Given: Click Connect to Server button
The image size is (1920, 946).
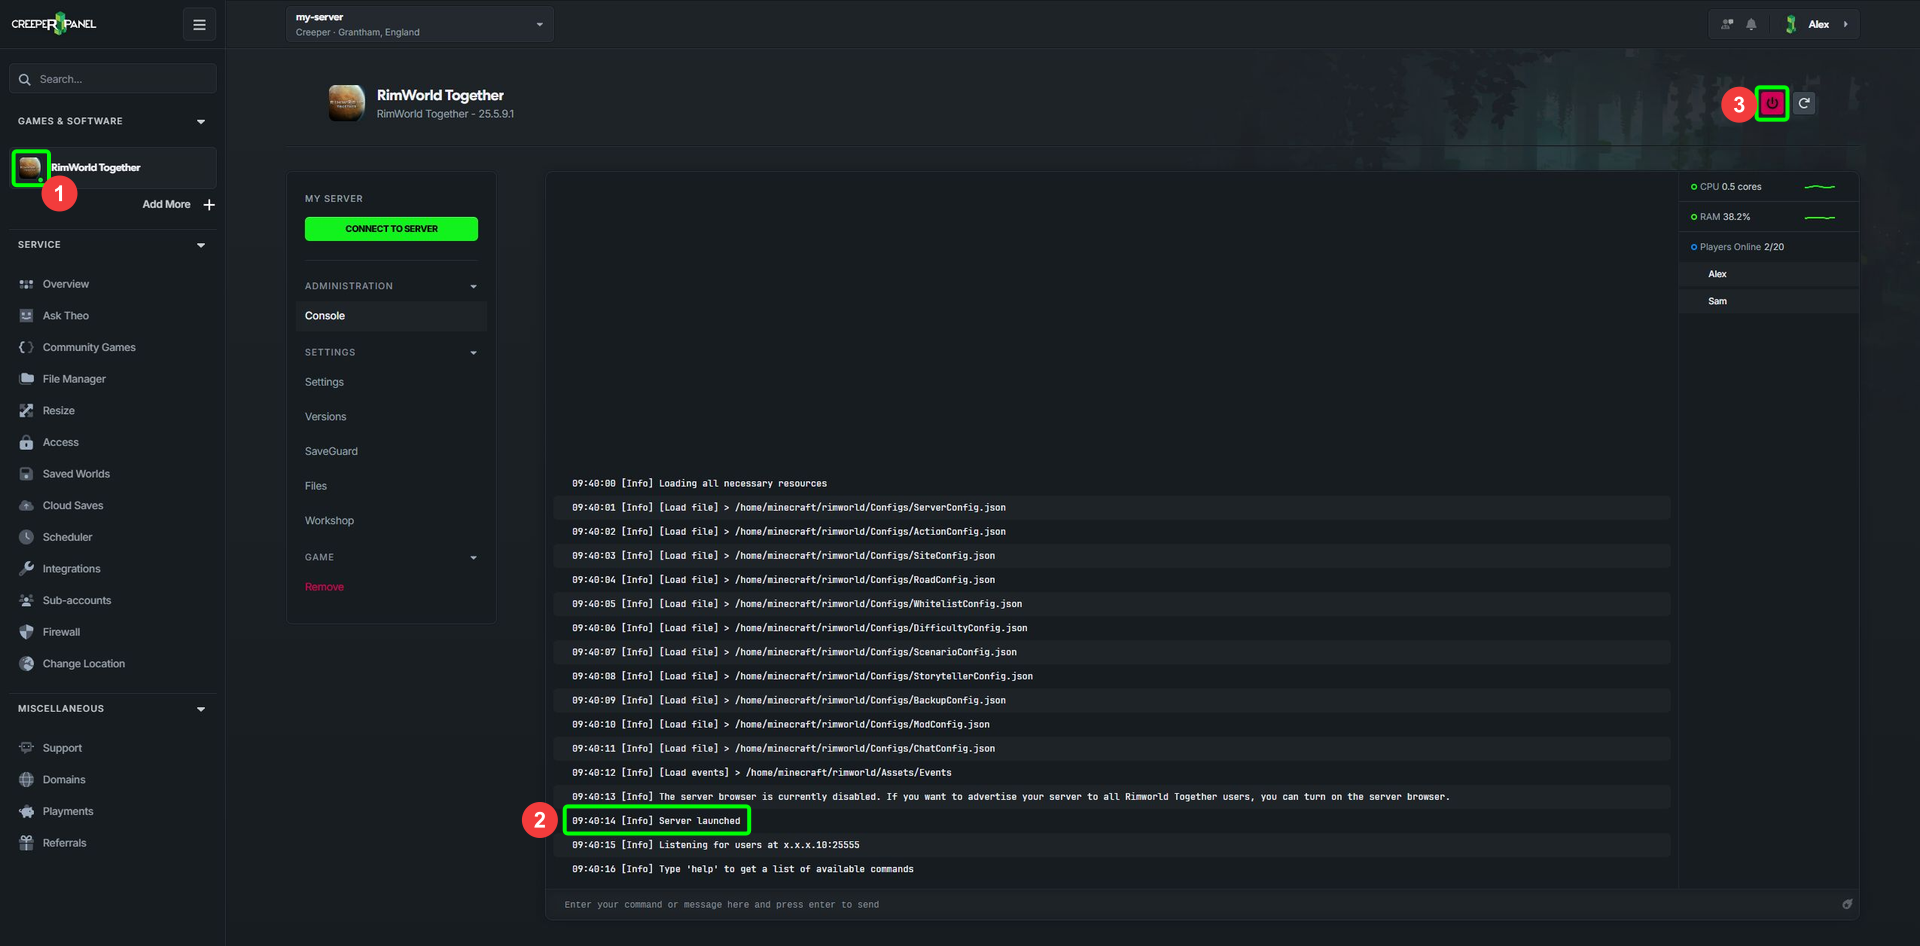Looking at the screenshot, I should [x=391, y=229].
